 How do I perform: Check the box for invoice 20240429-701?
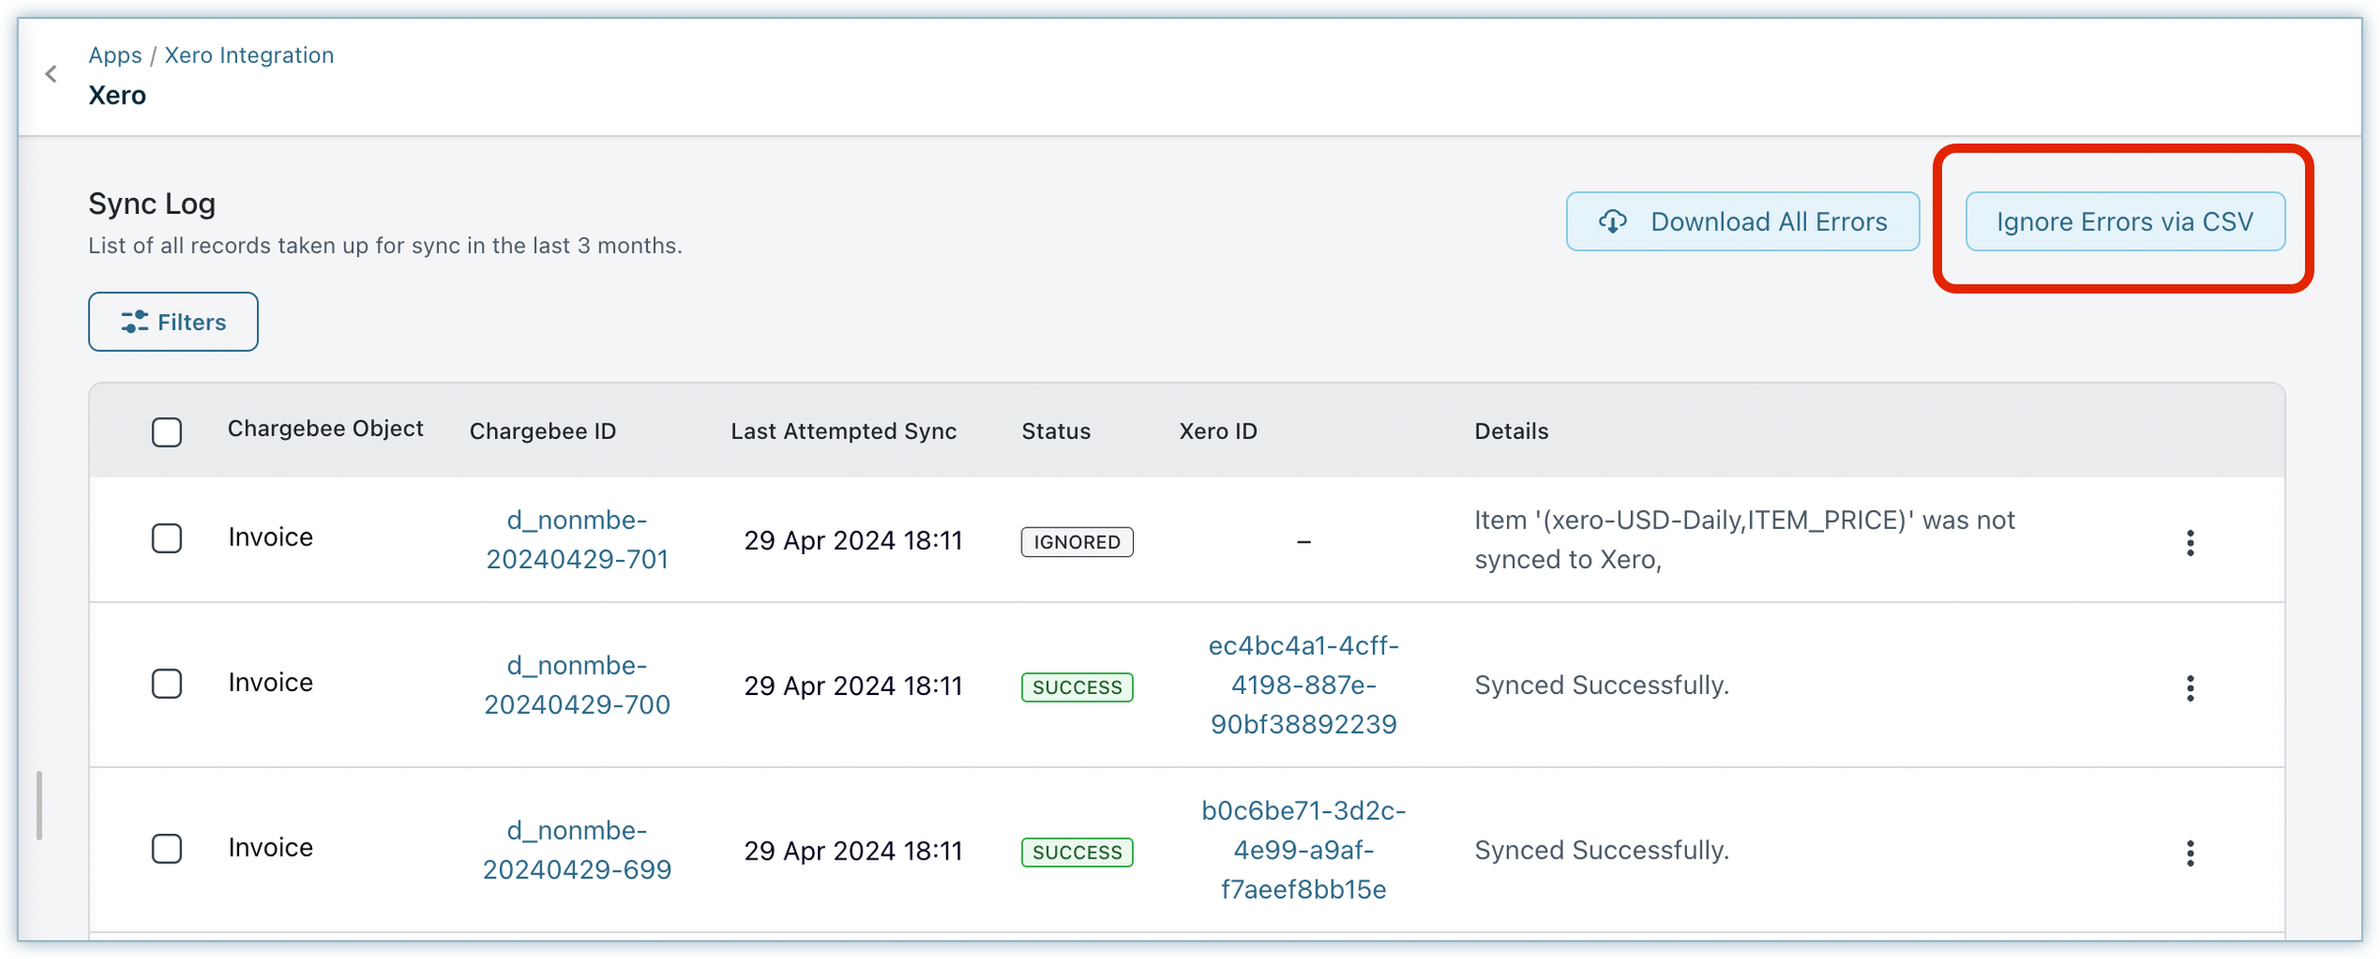pyautogui.click(x=167, y=539)
